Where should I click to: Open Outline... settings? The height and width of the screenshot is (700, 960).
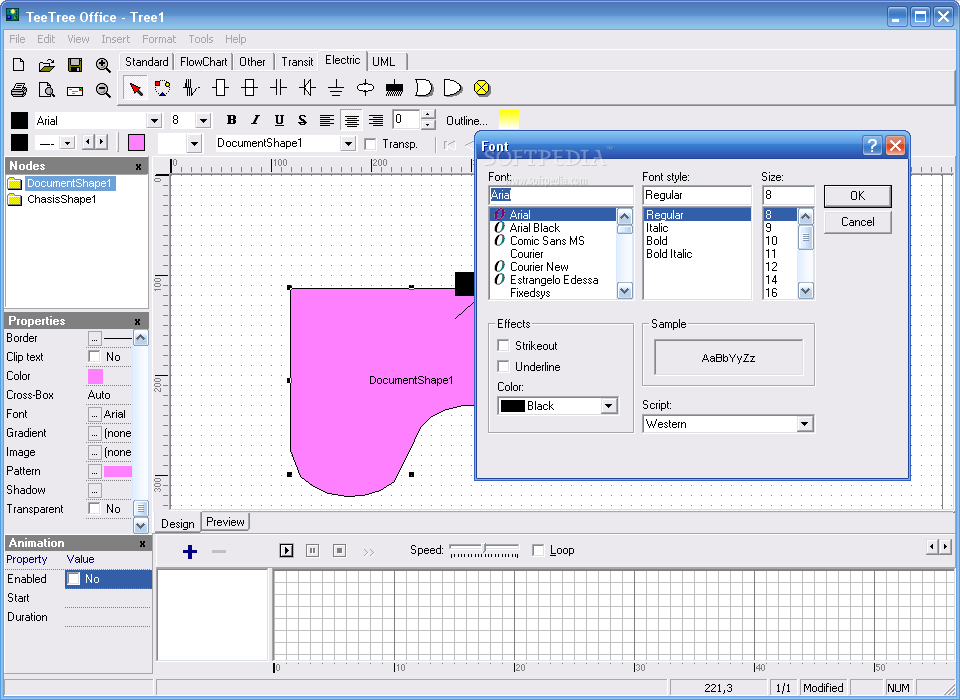(467, 121)
